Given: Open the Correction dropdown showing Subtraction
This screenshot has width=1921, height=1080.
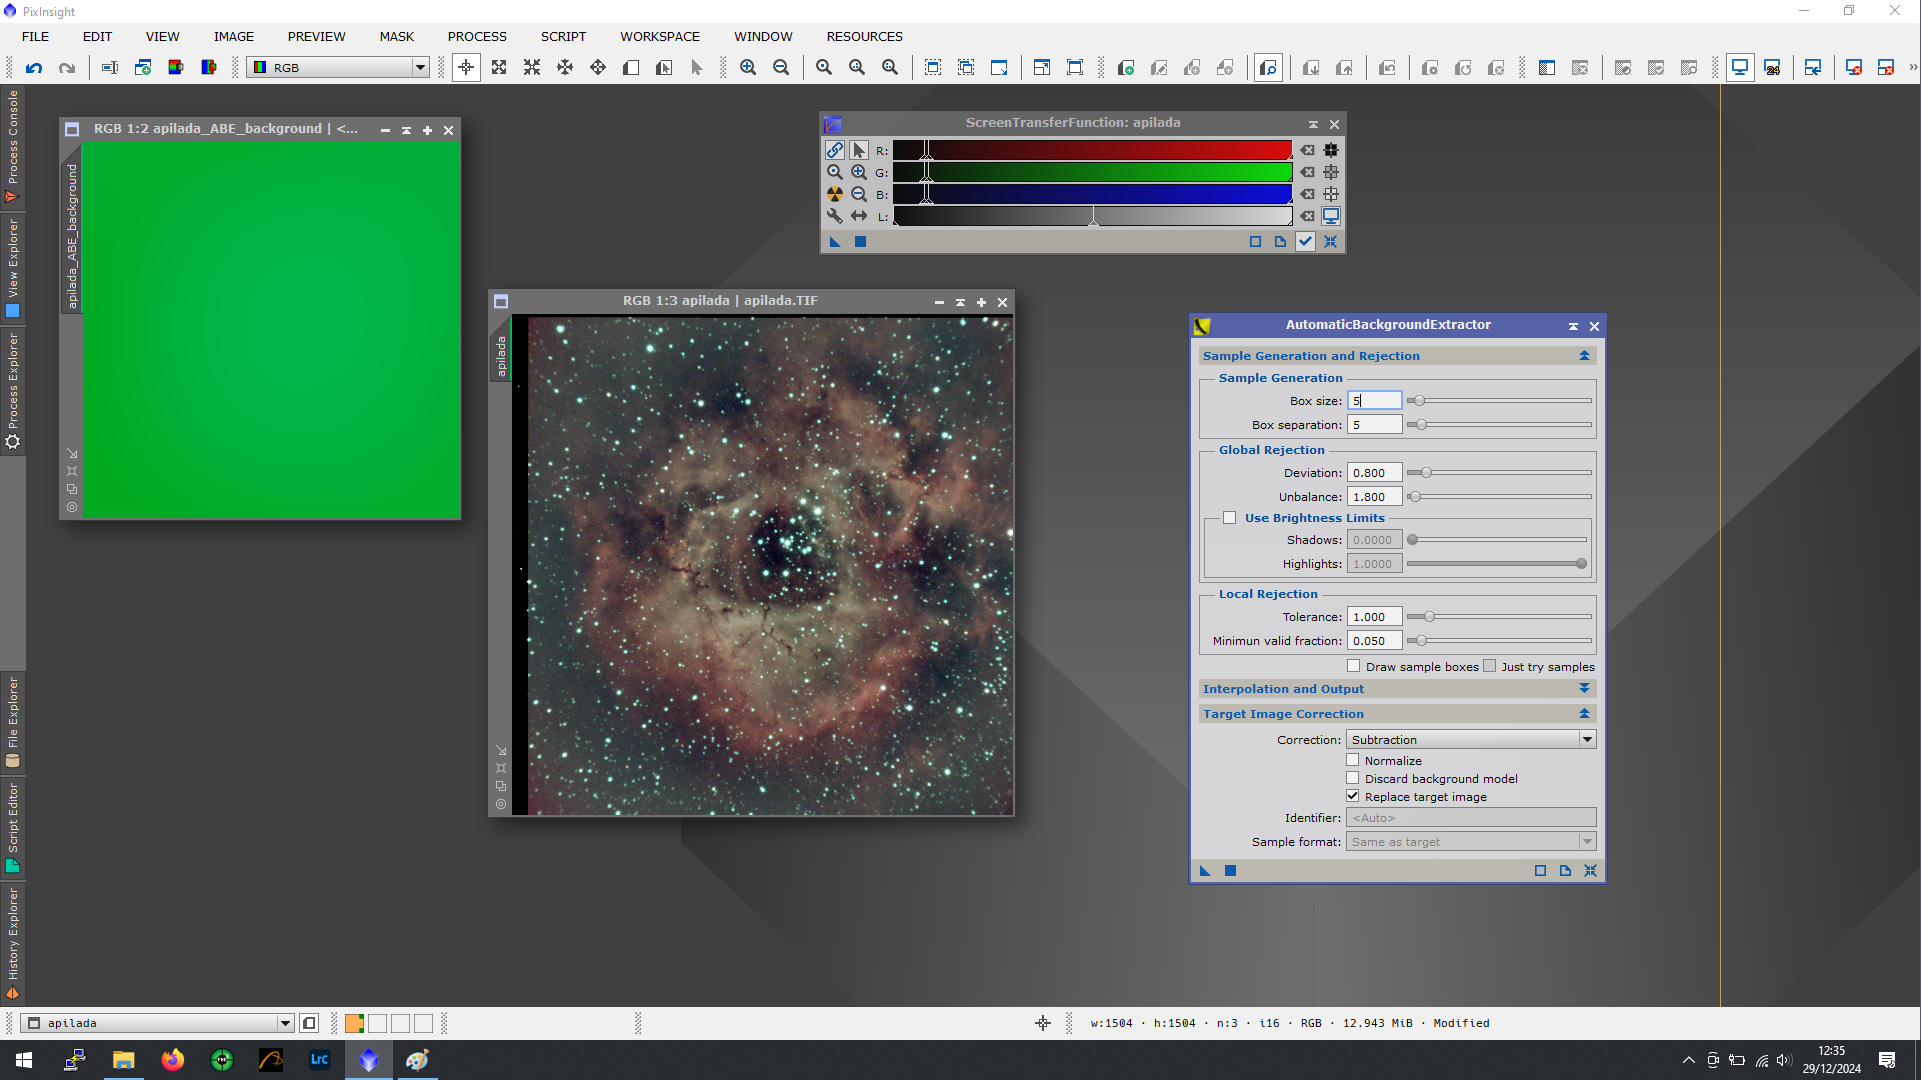Looking at the screenshot, I should coord(1471,740).
